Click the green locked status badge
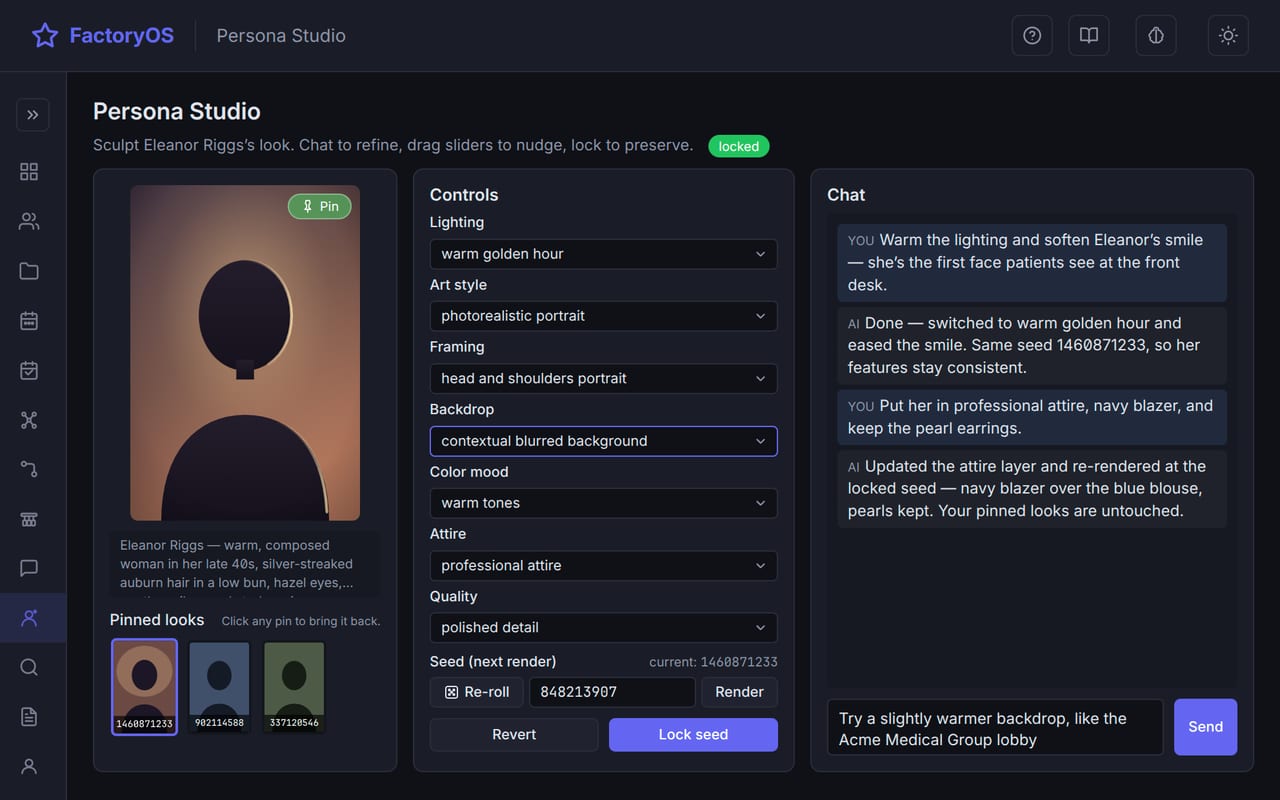Image resolution: width=1280 pixels, height=800 pixels. 739,146
